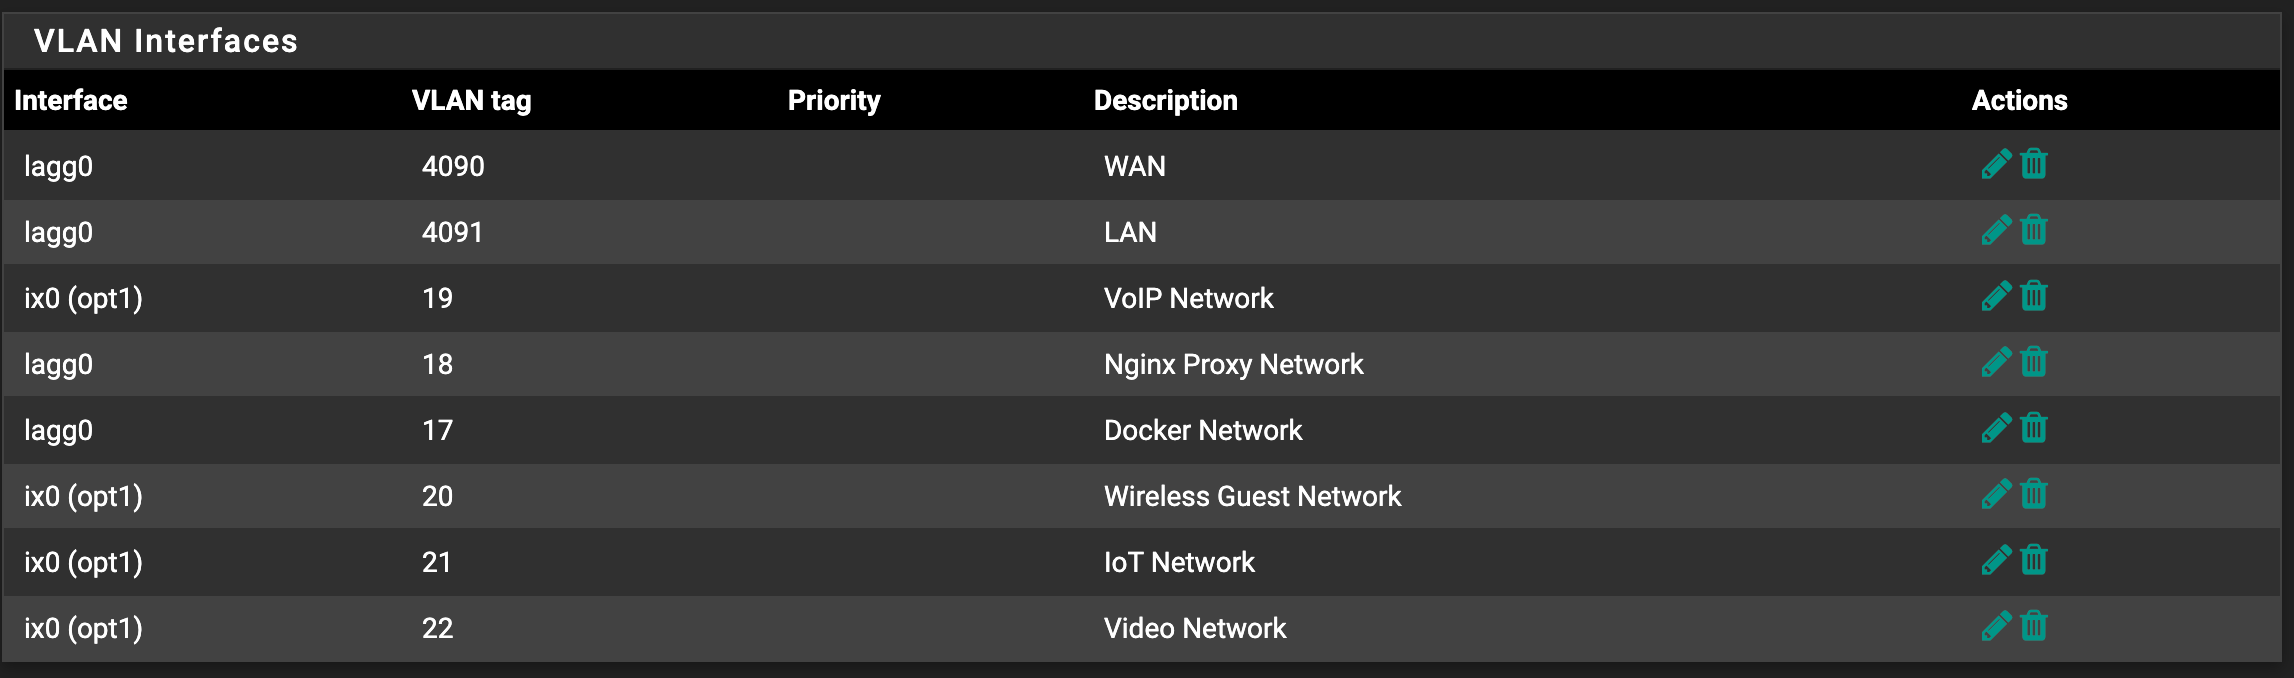
Task: Delete the IoT Network VLAN
Action: (x=2034, y=560)
